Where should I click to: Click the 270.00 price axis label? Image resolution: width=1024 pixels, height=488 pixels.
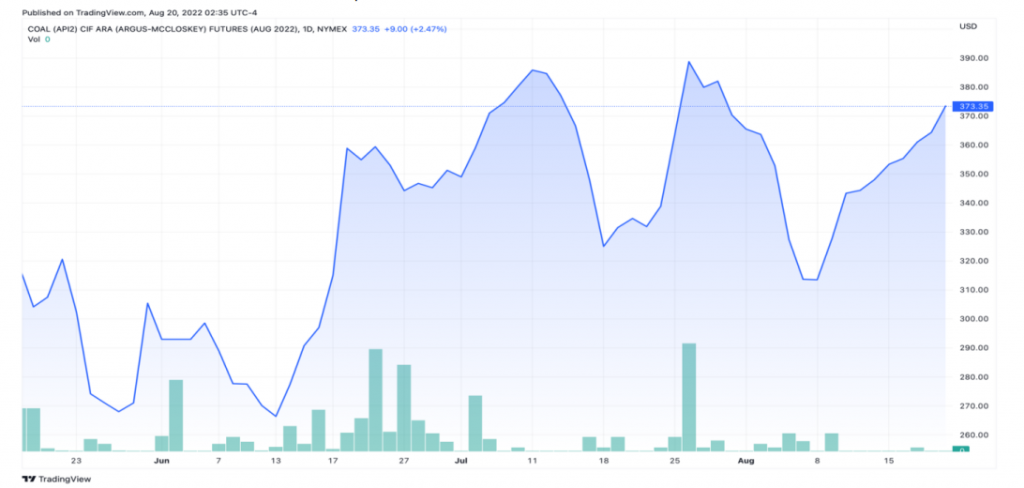coord(972,406)
